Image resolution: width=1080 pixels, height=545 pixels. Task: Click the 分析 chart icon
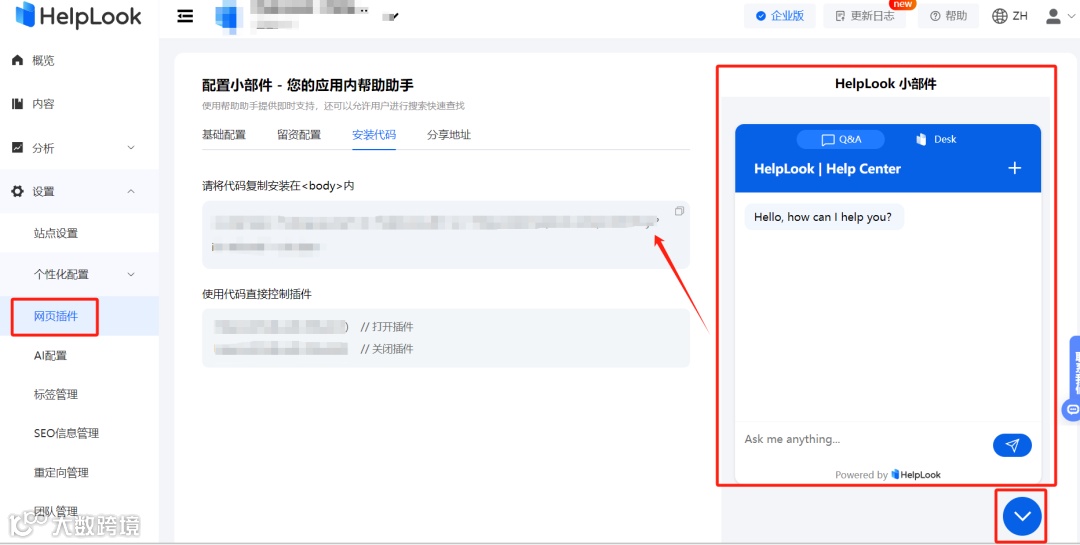(18, 147)
